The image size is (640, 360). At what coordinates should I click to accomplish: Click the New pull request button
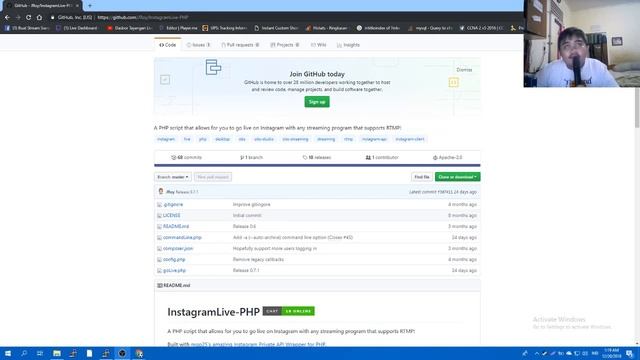click(x=213, y=177)
